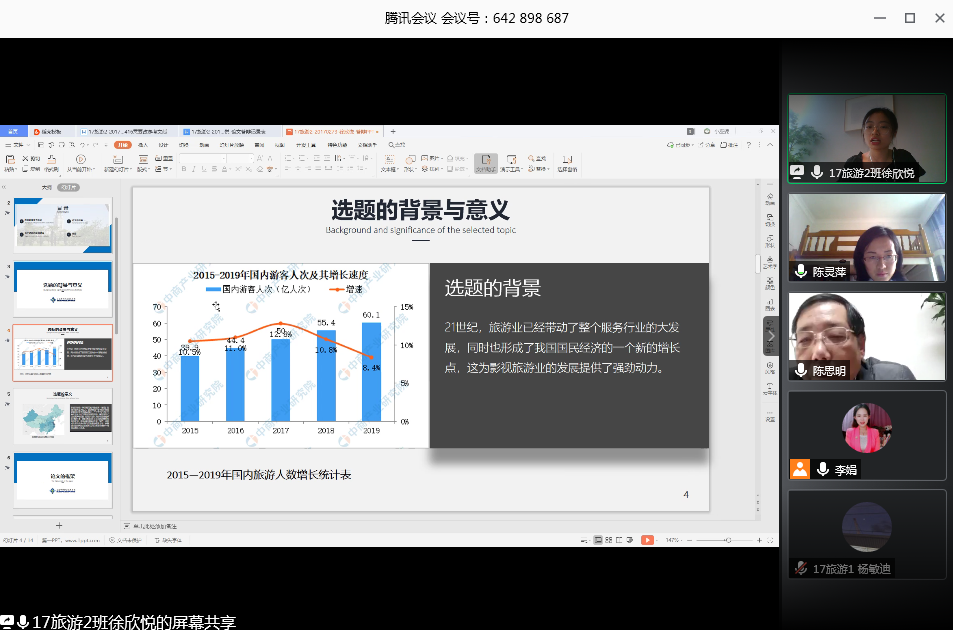This screenshot has width=953, height=630.
Task: Switch to normal view mode in status bar
Action: click(x=597, y=540)
